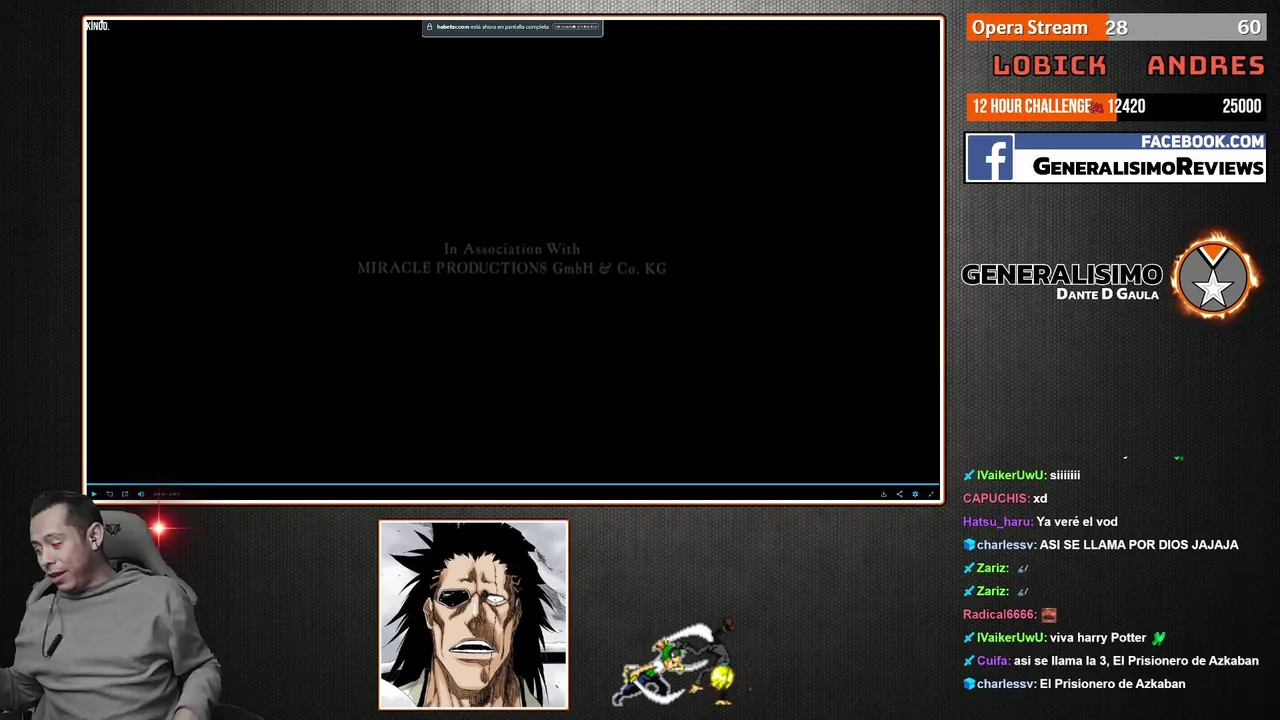Click the exit full screen notification button
Viewport: 1280px width, 720px height.
click(575, 27)
